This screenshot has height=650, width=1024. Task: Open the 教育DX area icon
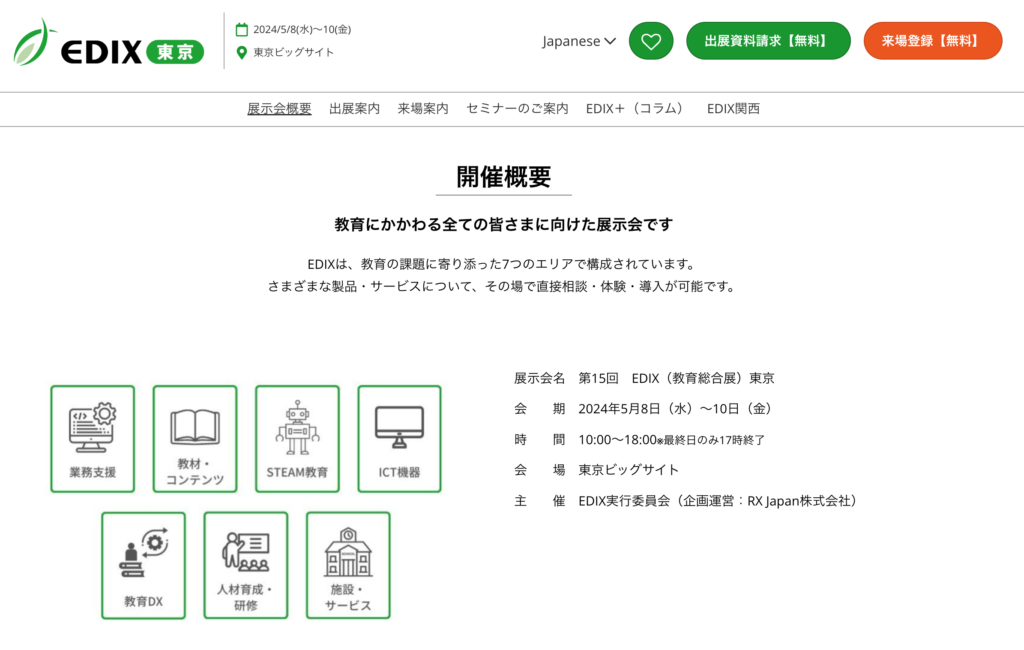coord(143,565)
